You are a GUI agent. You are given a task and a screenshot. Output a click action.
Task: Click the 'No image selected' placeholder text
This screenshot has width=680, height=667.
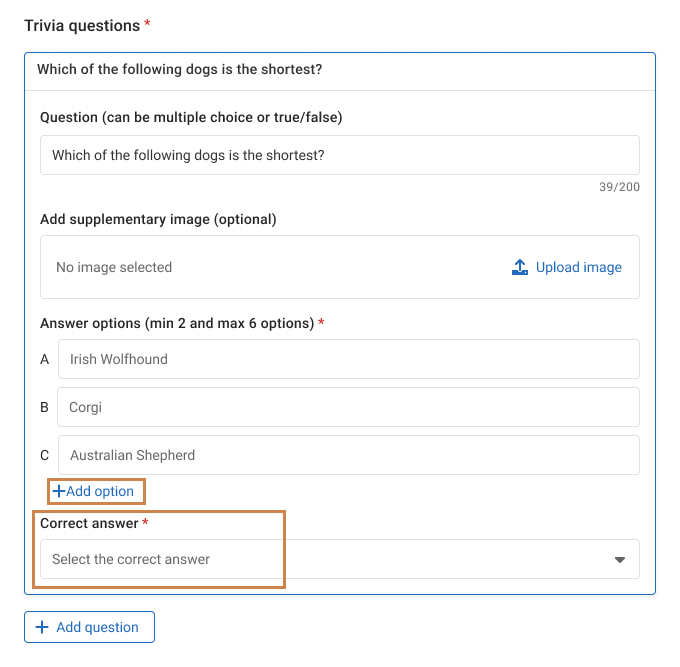(114, 267)
